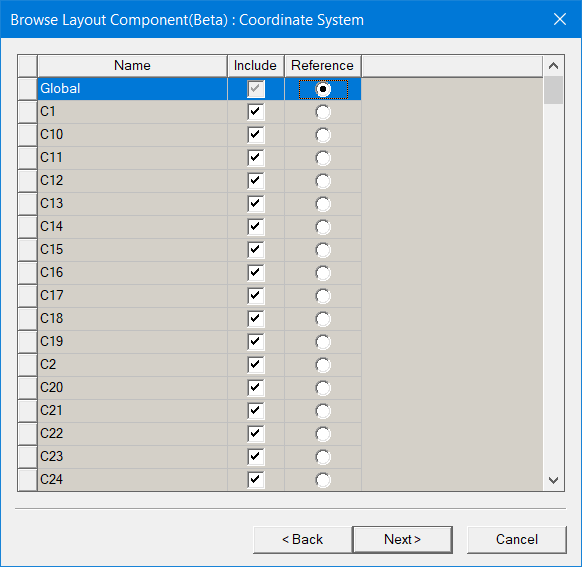Go back with the Back button
This screenshot has height=567, width=582.
coord(303,539)
